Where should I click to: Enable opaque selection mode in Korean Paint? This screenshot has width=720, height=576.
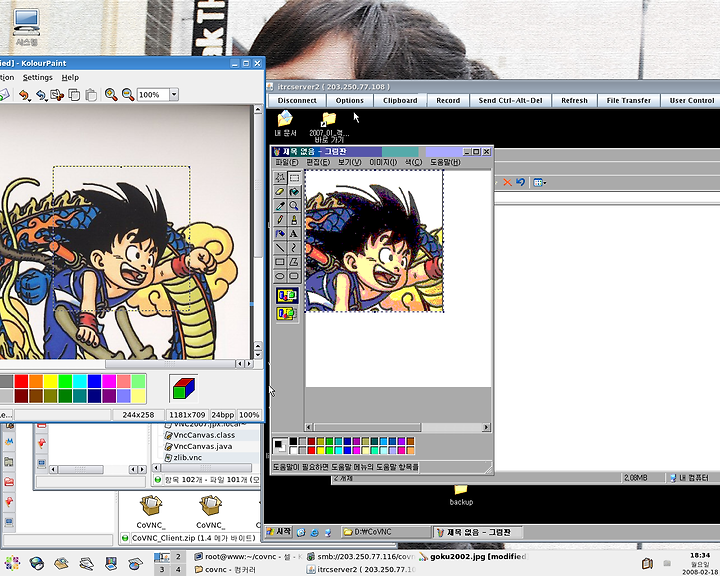pos(287,295)
